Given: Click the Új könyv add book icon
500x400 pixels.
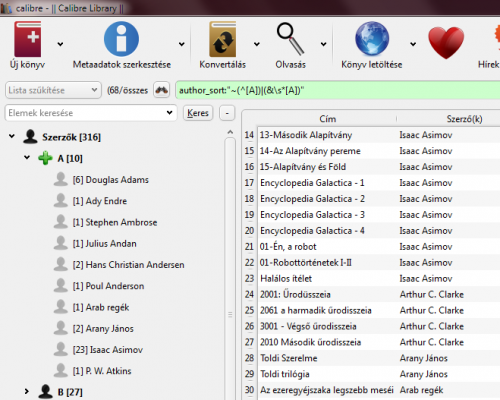Looking at the screenshot, I should coord(28,39).
